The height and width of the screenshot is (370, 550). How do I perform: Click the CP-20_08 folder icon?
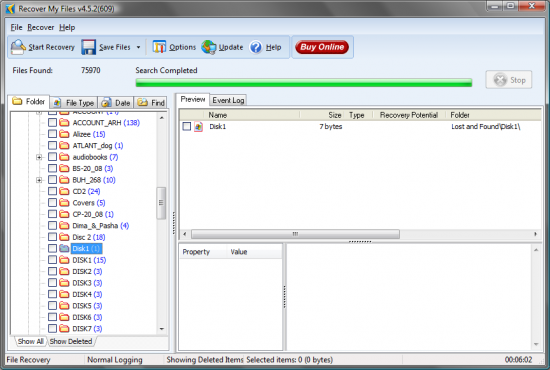point(64,214)
